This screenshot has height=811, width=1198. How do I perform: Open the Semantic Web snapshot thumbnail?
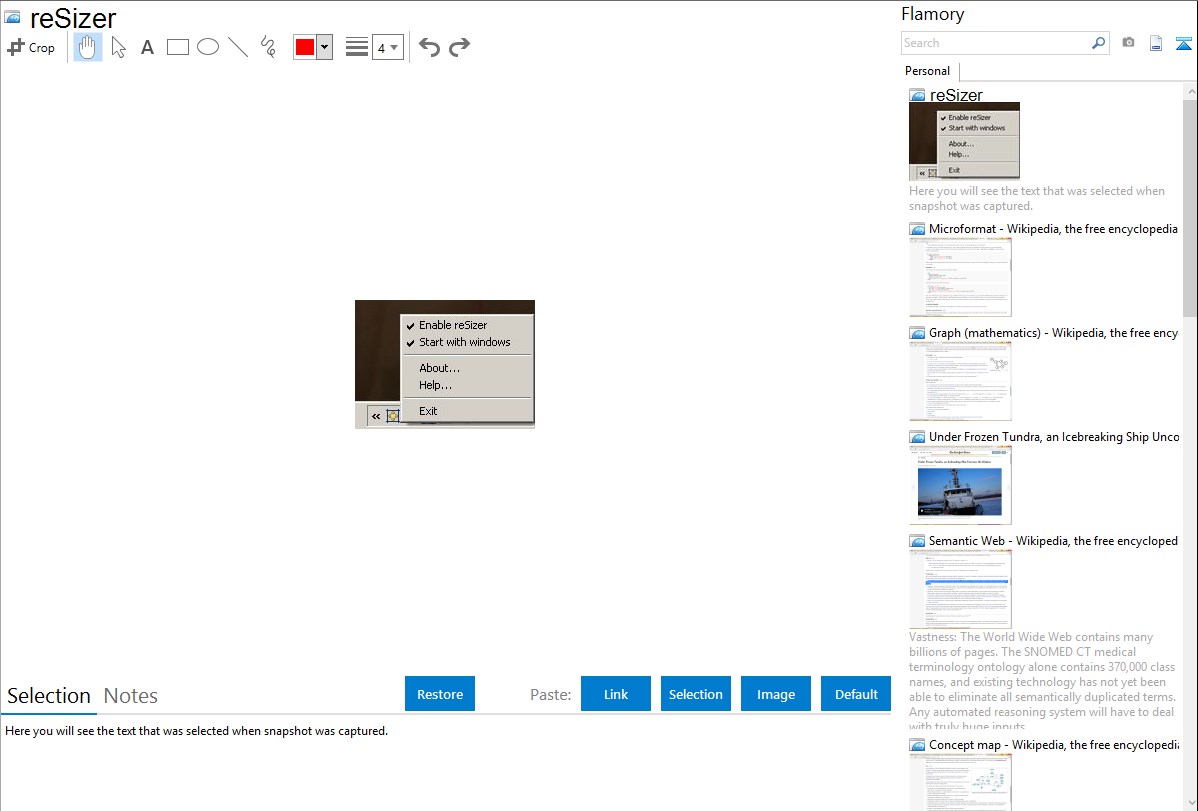pyautogui.click(x=960, y=589)
